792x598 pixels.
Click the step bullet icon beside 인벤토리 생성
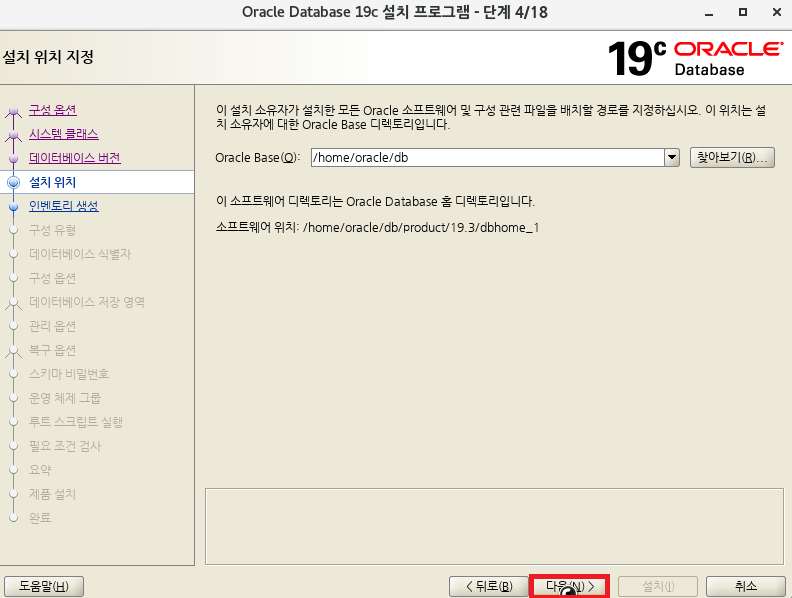(14, 206)
